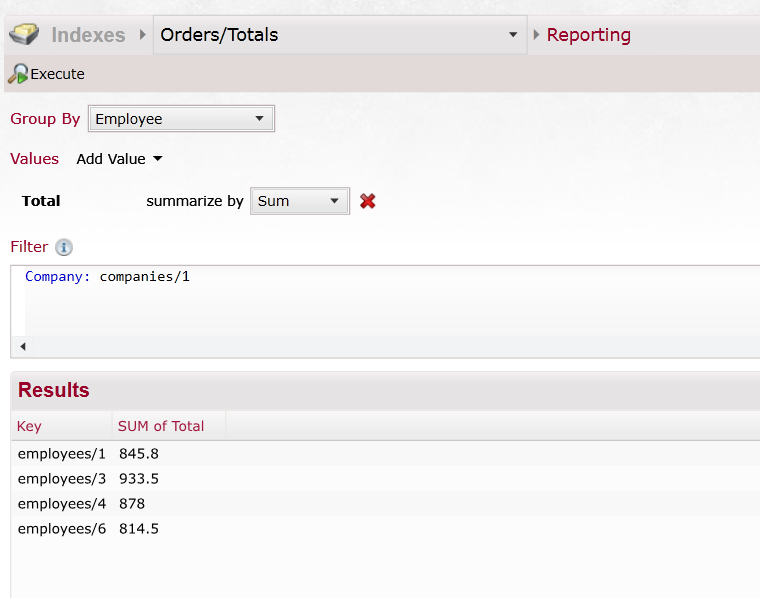The image size is (760, 598).
Task: Click the 878 total value
Action: (132, 504)
